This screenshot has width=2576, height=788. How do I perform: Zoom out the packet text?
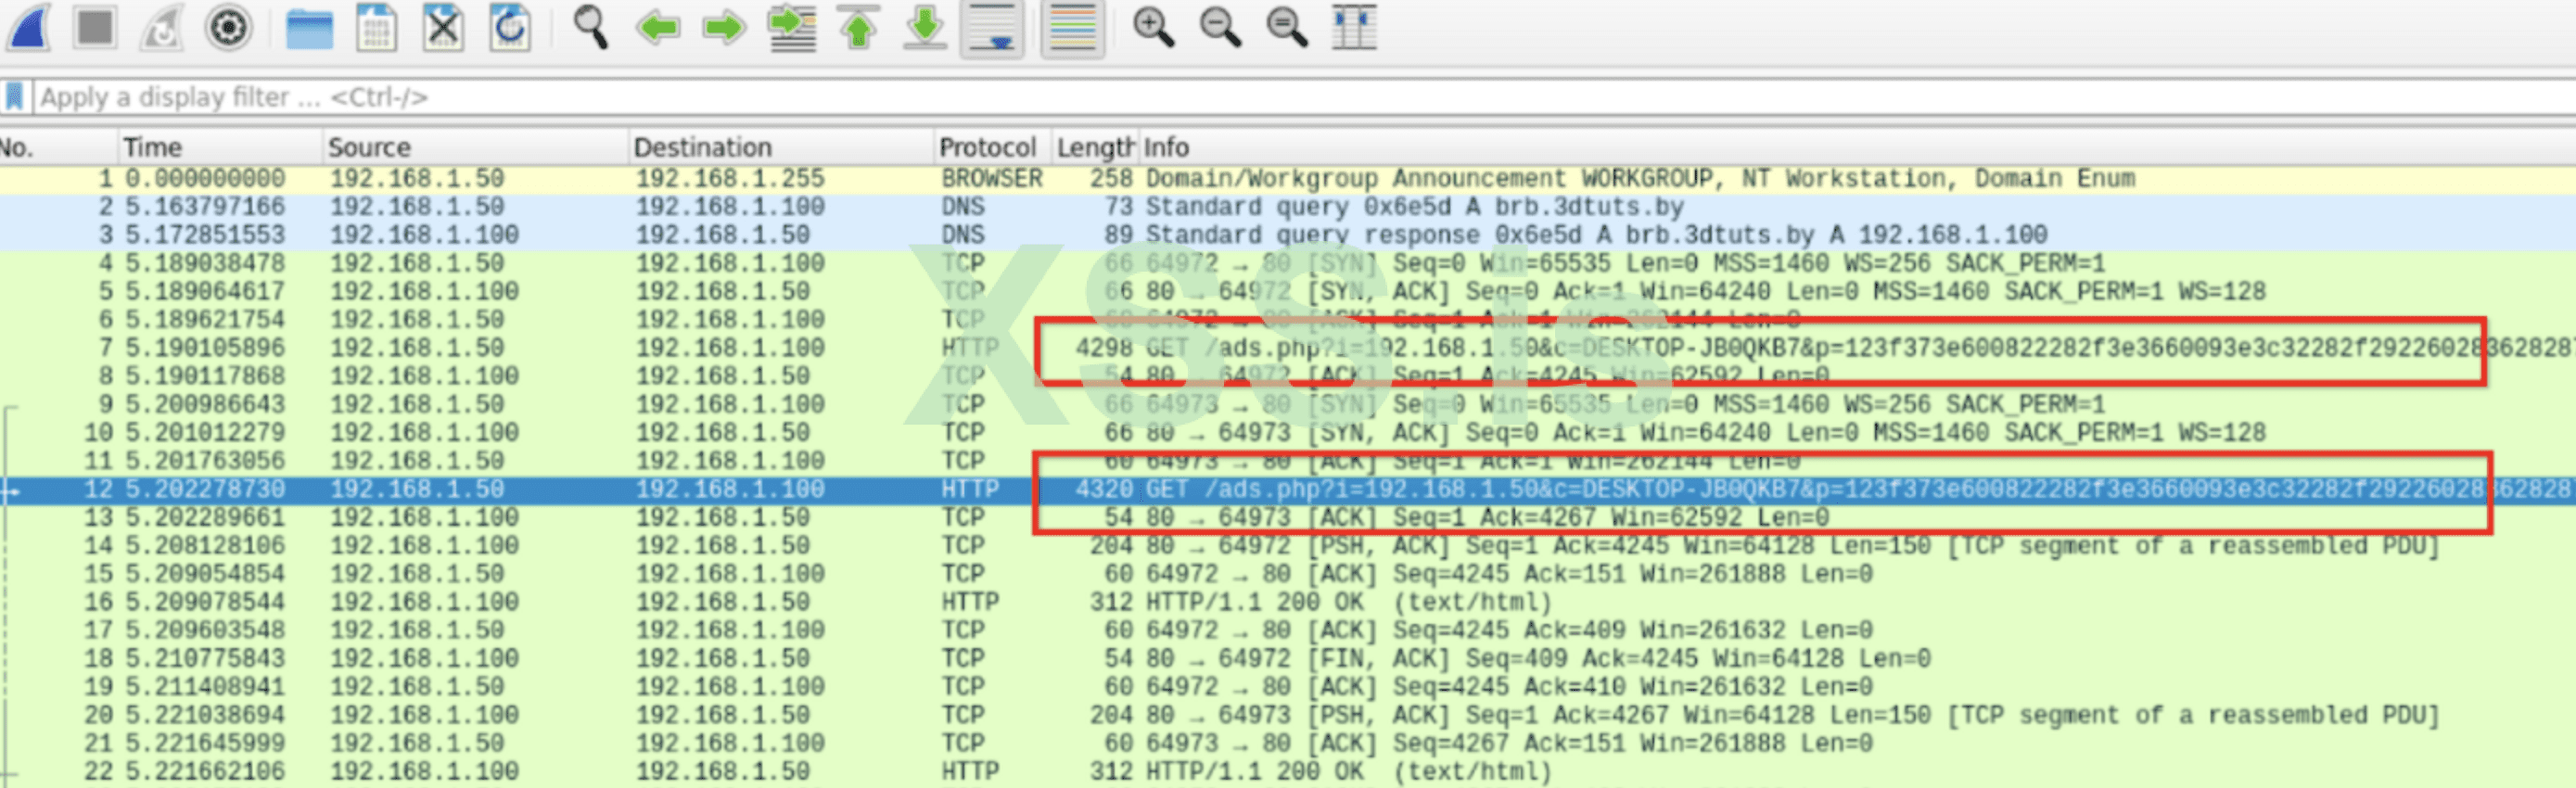pos(1220,27)
